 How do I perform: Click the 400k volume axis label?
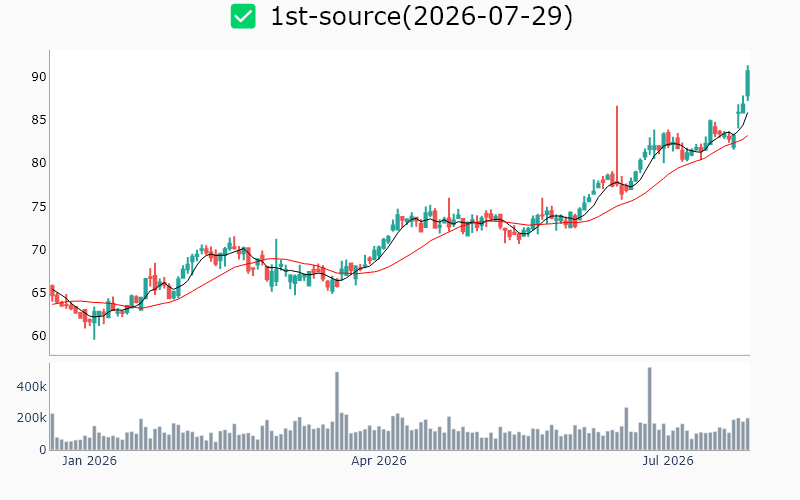click(31, 387)
